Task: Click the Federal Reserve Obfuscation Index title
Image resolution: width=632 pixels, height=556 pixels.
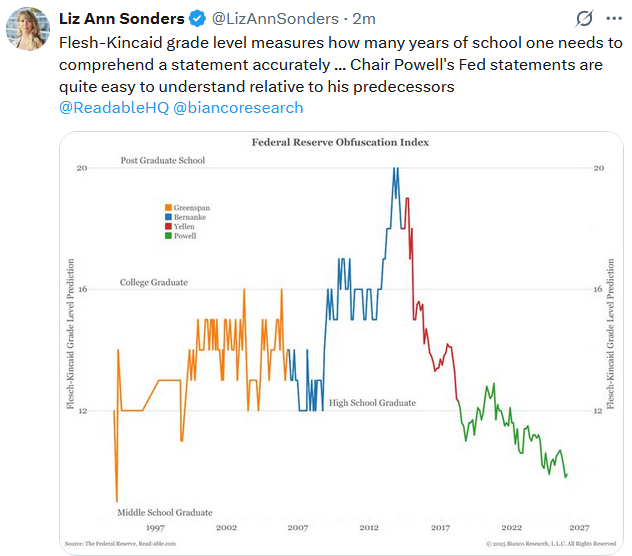Action: point(339,142)
